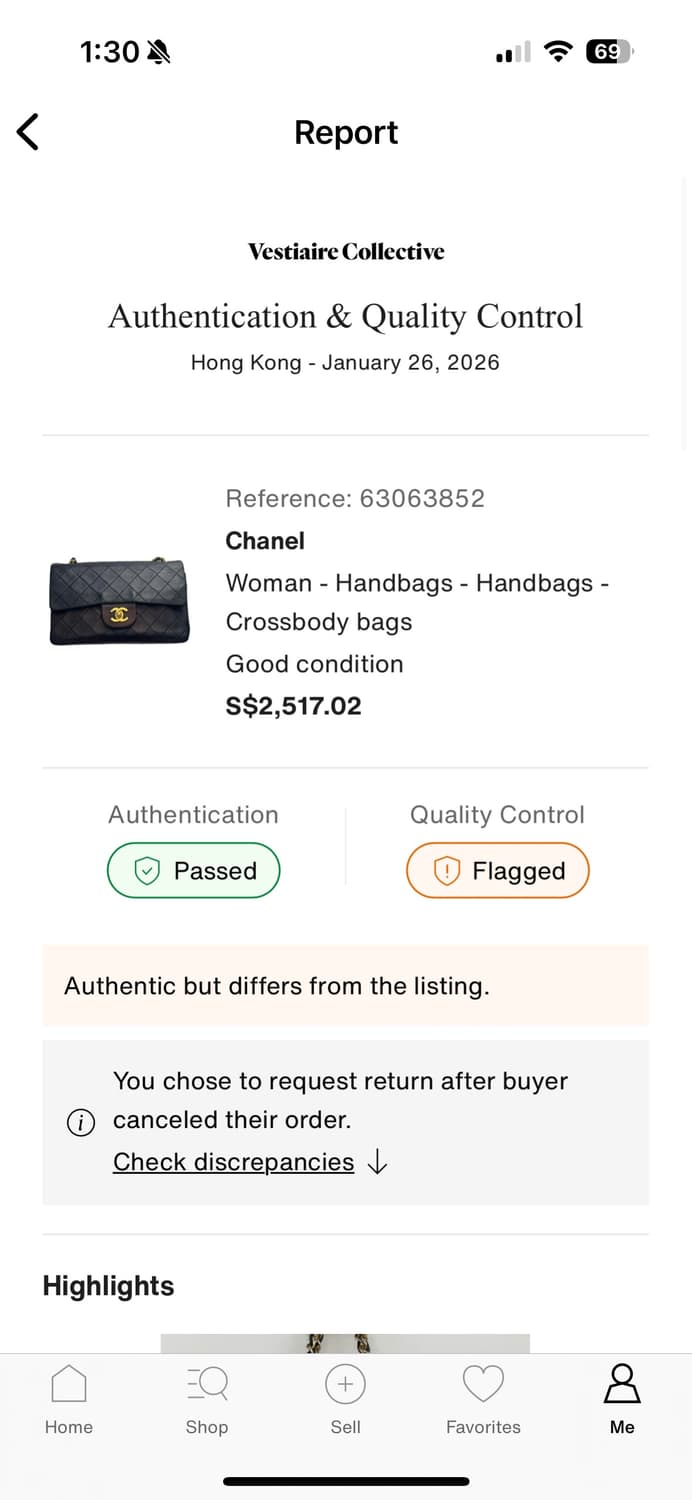The width and height of the screenshot is (692, 1500).
Task: Tap the down arrow beside Check discrepancies
Action: coord(377,1162)
